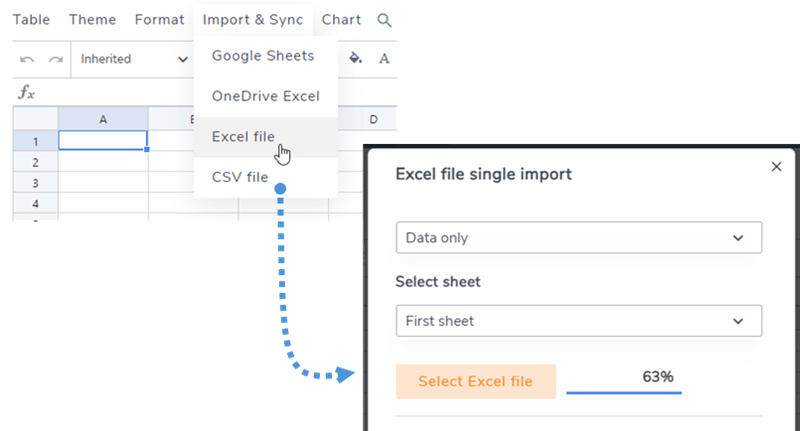Viewport: 800px width, 431px height.
Task: Expand the Data only dropdown
Action: click(x=578, y=238)
